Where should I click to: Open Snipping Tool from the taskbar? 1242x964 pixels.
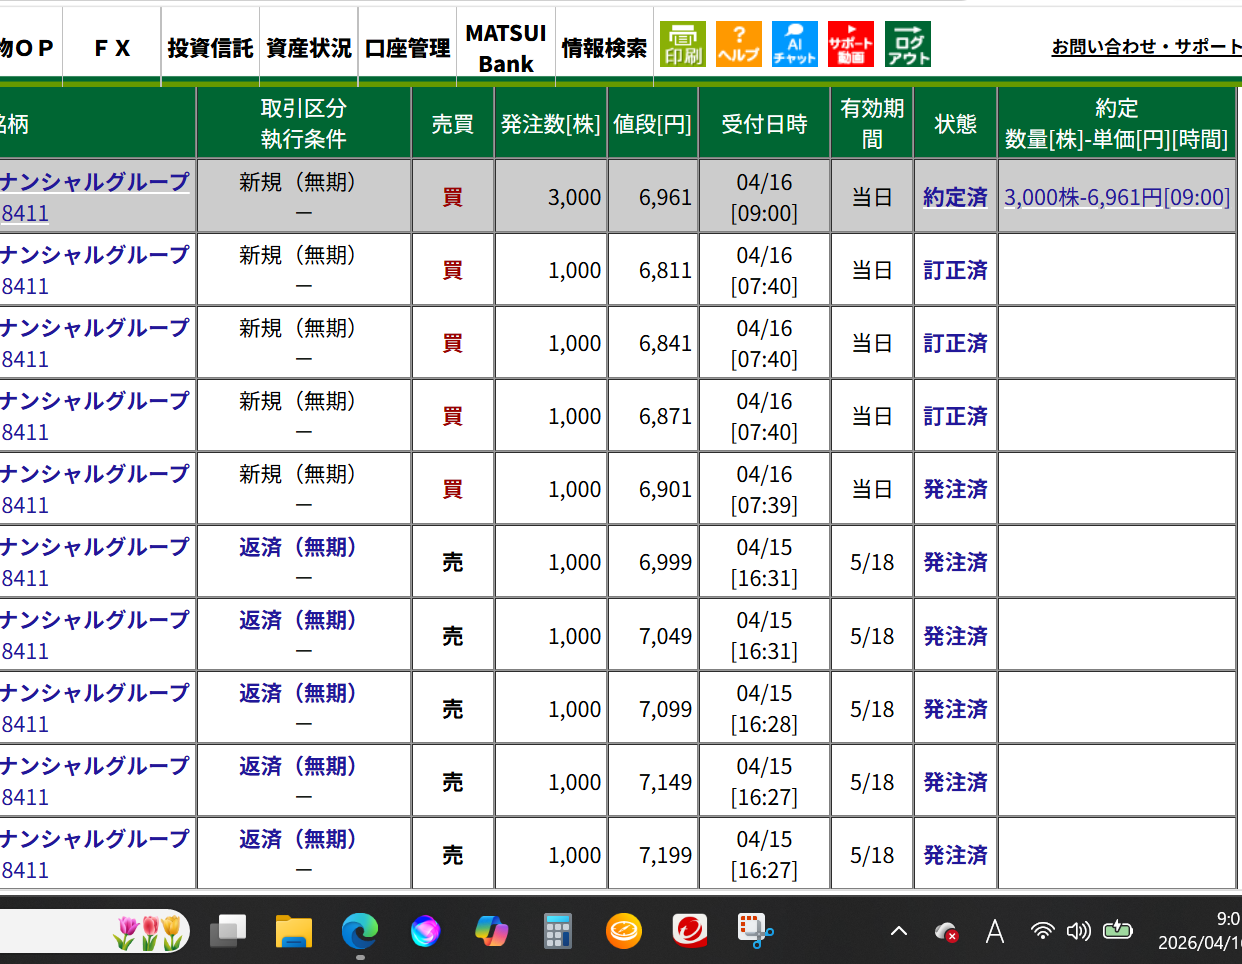coord(755,931)
